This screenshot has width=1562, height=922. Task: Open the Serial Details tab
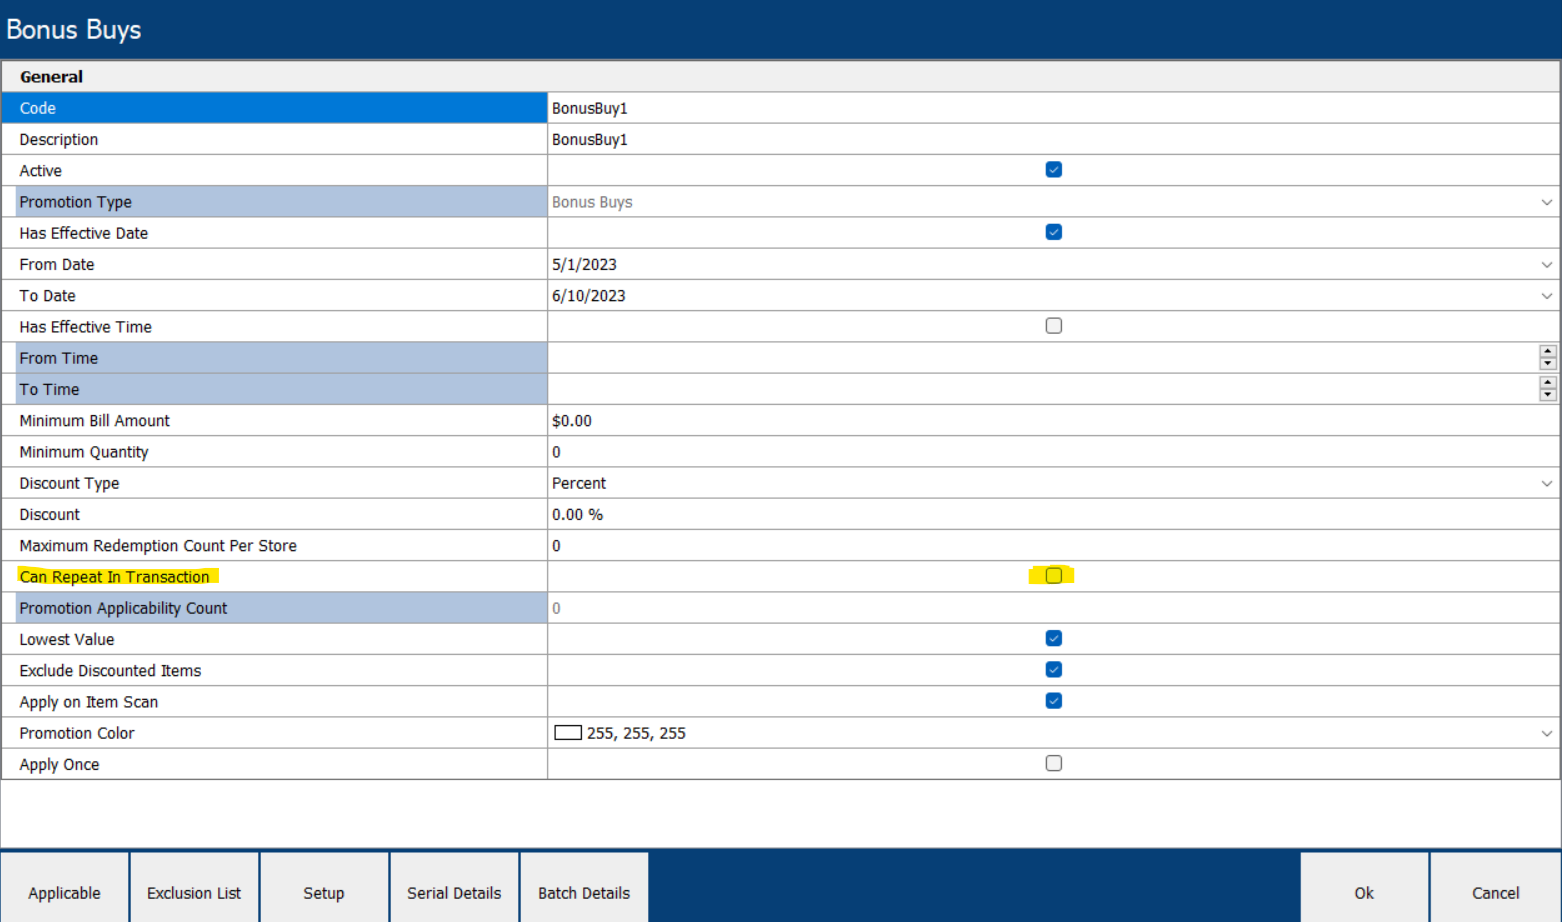pos(454,892)
